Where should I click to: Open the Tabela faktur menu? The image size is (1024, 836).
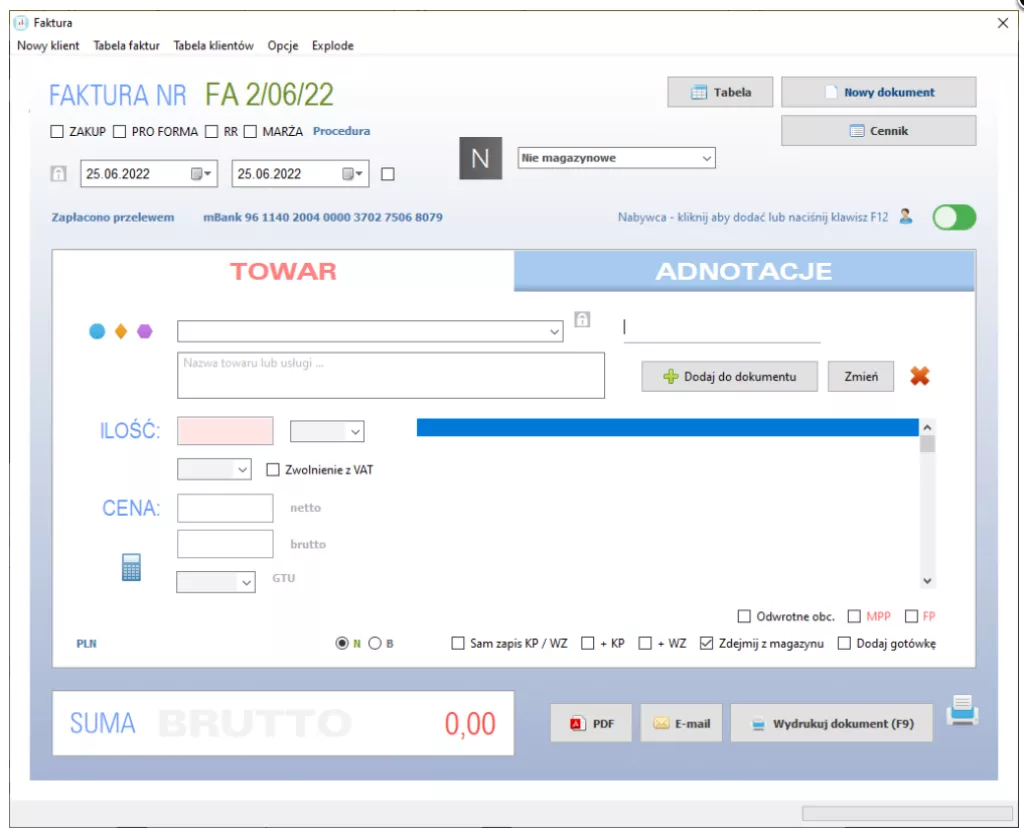127,46
